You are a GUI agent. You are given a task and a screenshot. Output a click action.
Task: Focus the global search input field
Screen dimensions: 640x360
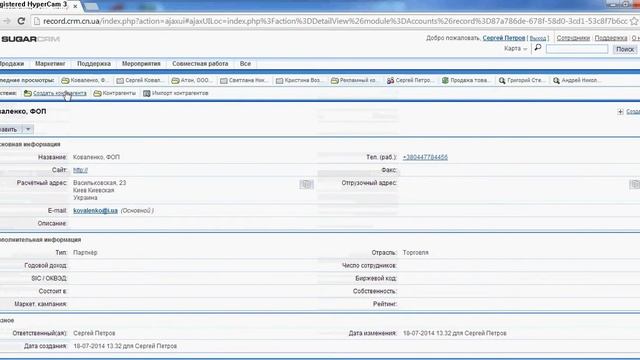tap(577, 49)
